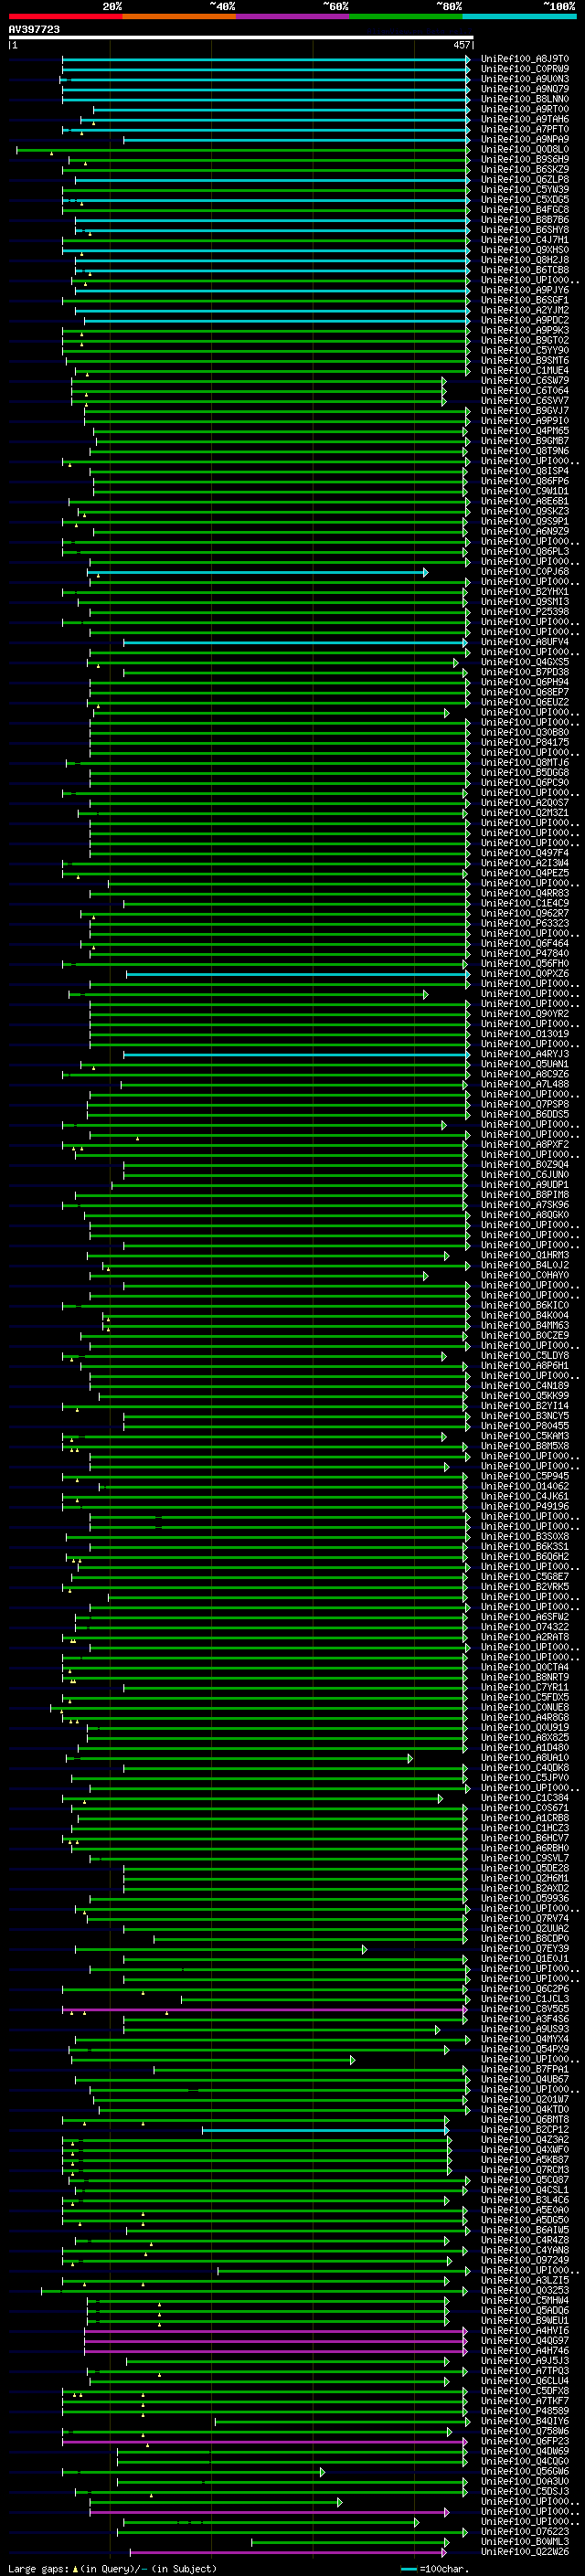Screen dimensions: 585x2576
Task: Select the UniRef100_B8LNN0 label
Action: click(525, 99)
